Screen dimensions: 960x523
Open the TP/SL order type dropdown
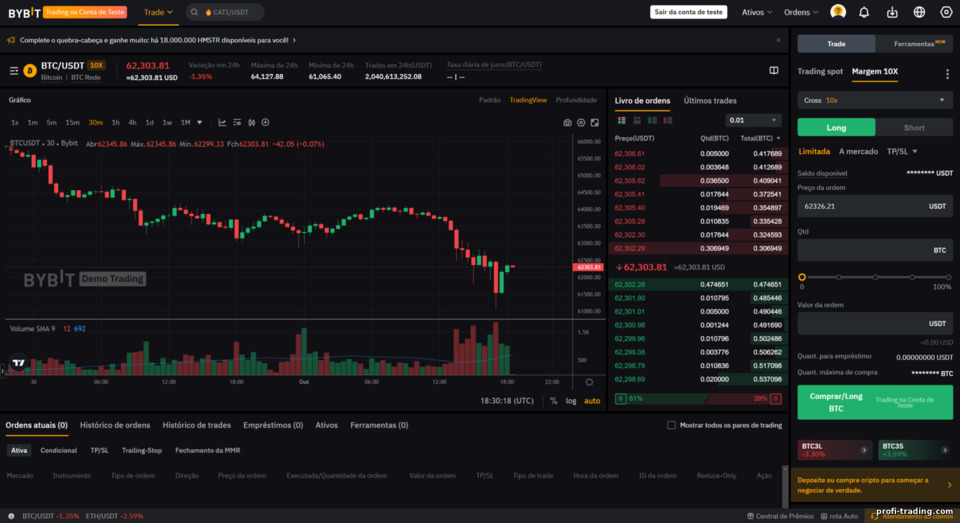[x=902, y=151]
